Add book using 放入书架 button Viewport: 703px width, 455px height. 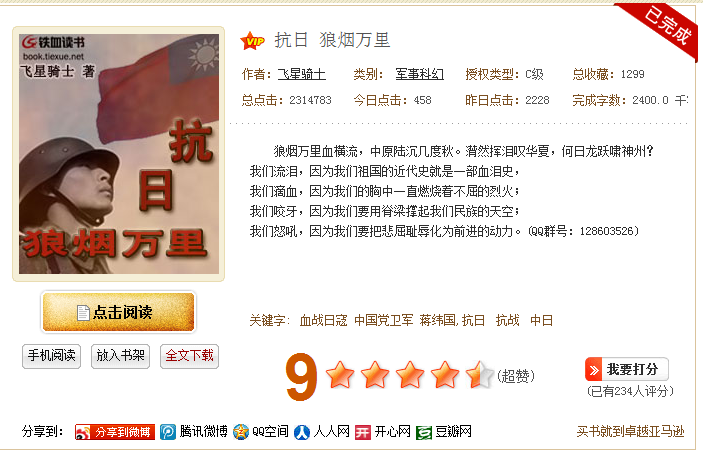tap(120, 356)
